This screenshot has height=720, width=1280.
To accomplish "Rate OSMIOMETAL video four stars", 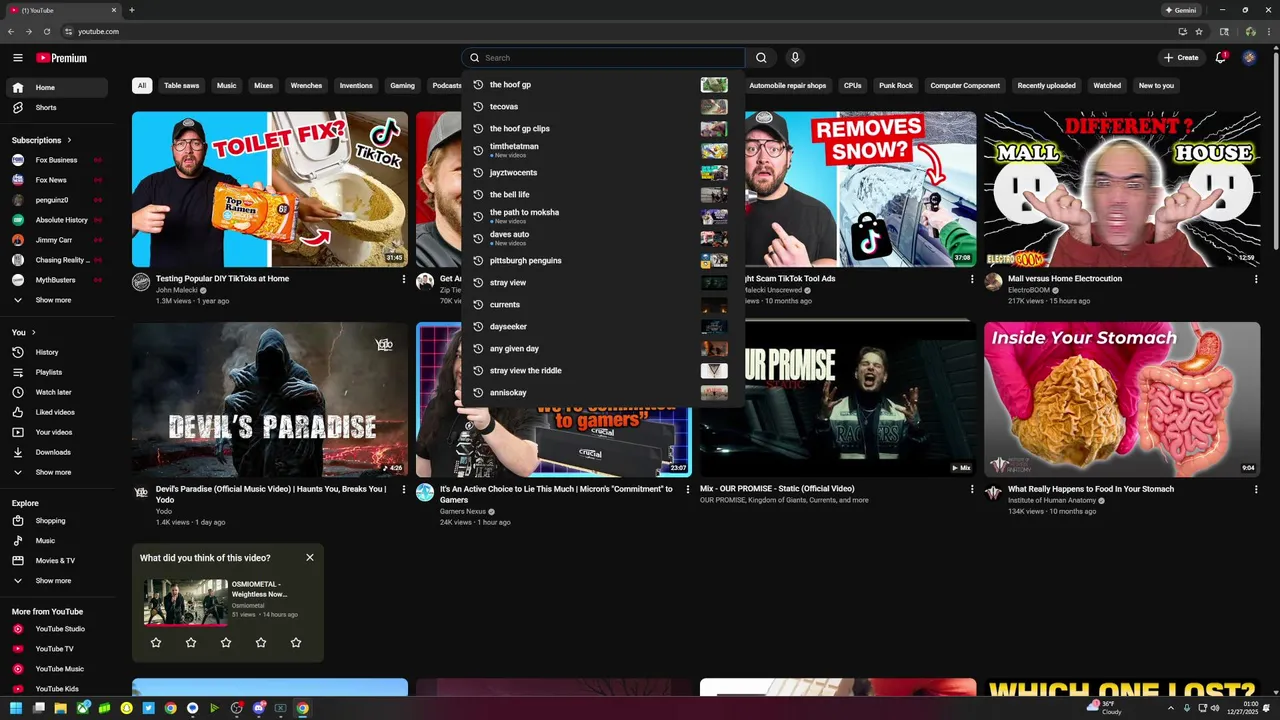I will tap(261, 643).
